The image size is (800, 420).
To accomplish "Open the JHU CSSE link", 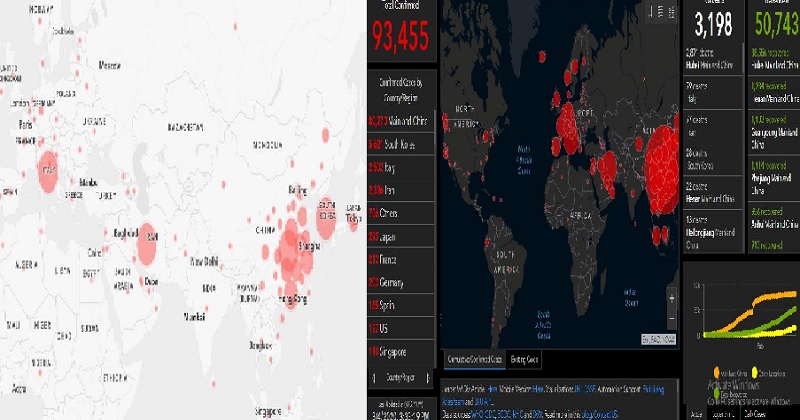I will click(585, 389).
